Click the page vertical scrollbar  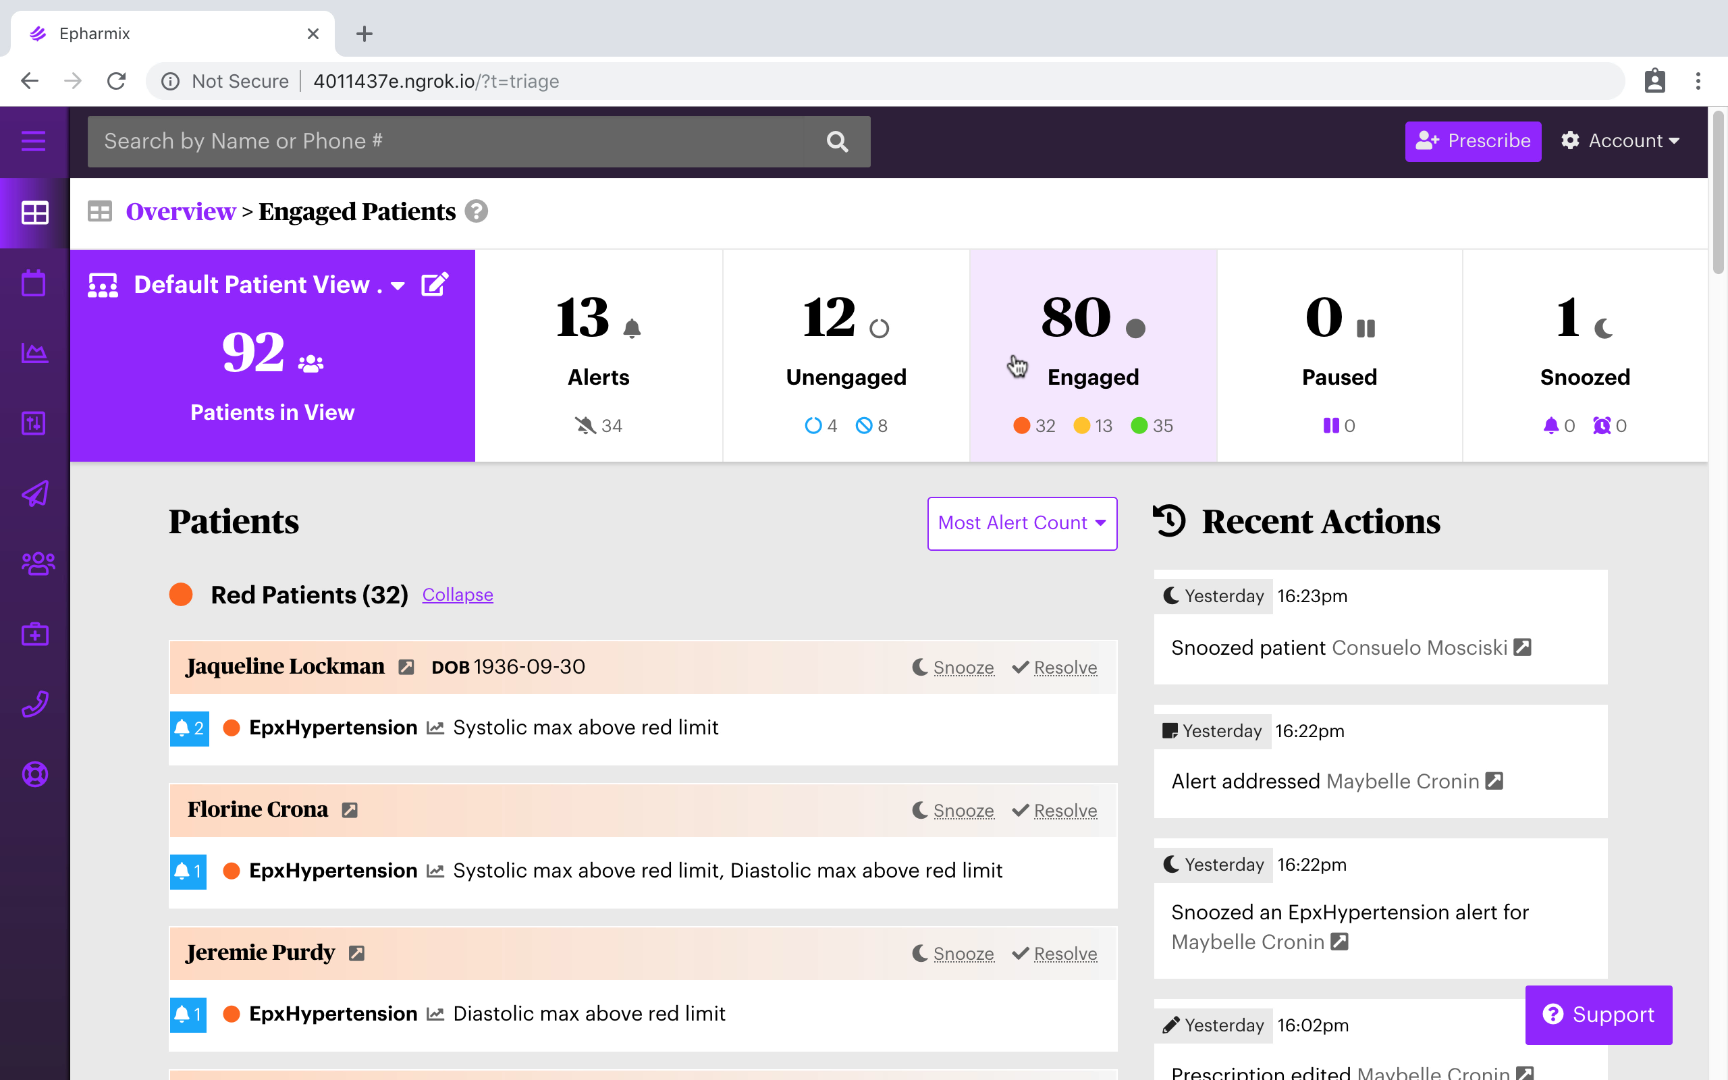[1718, 190]
